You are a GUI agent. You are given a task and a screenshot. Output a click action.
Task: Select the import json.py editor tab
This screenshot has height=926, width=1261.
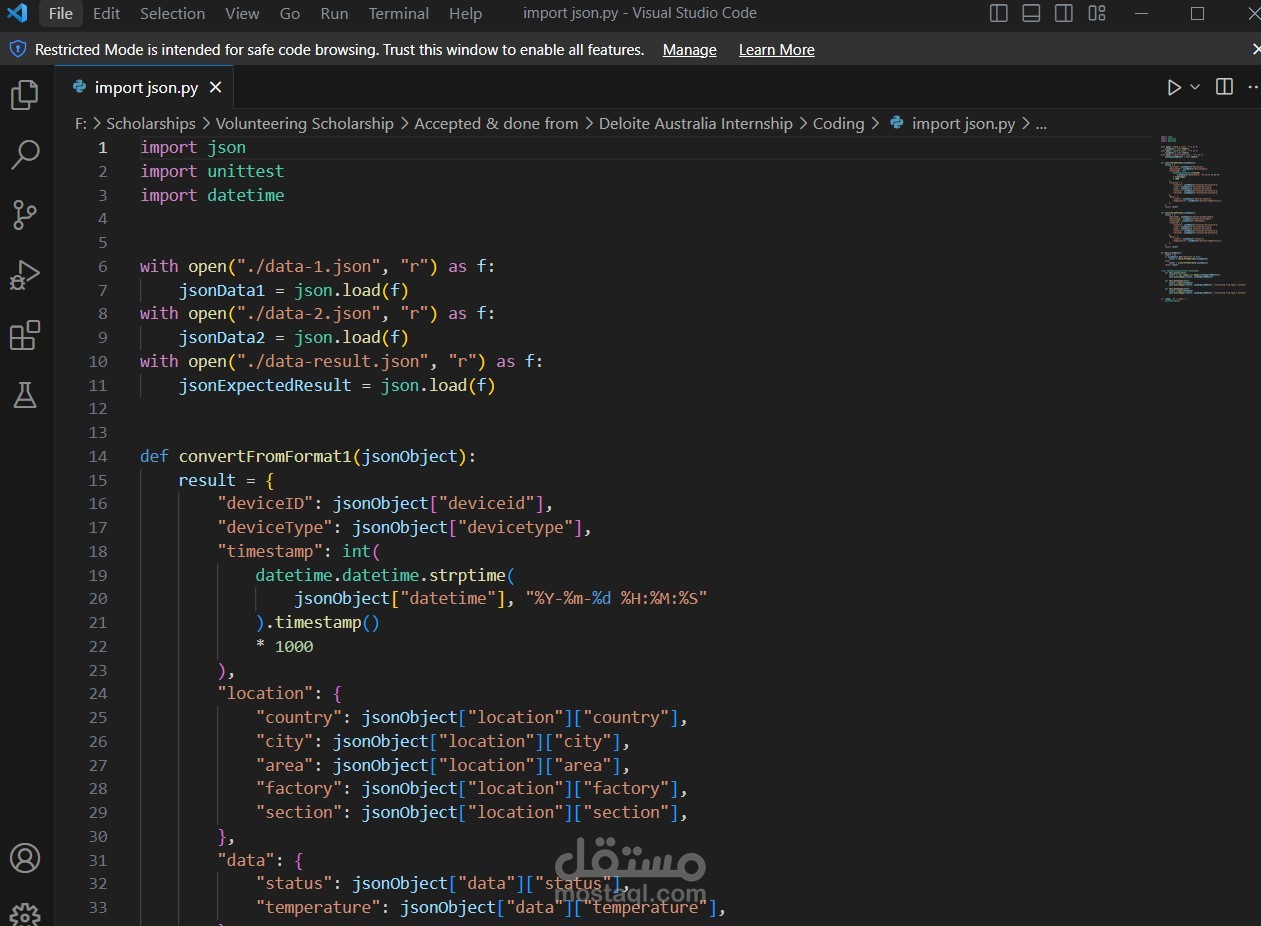pyautogui.click(x=145, y=87)
